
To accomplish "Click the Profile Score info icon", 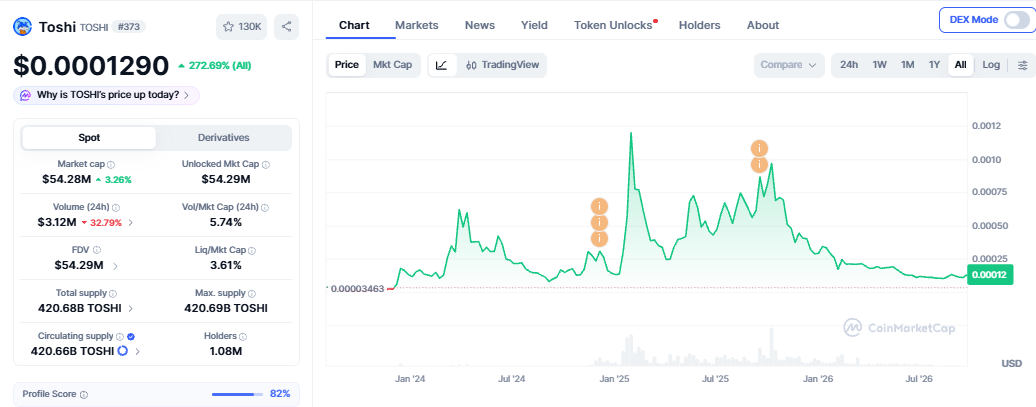I will click(83, 394).
